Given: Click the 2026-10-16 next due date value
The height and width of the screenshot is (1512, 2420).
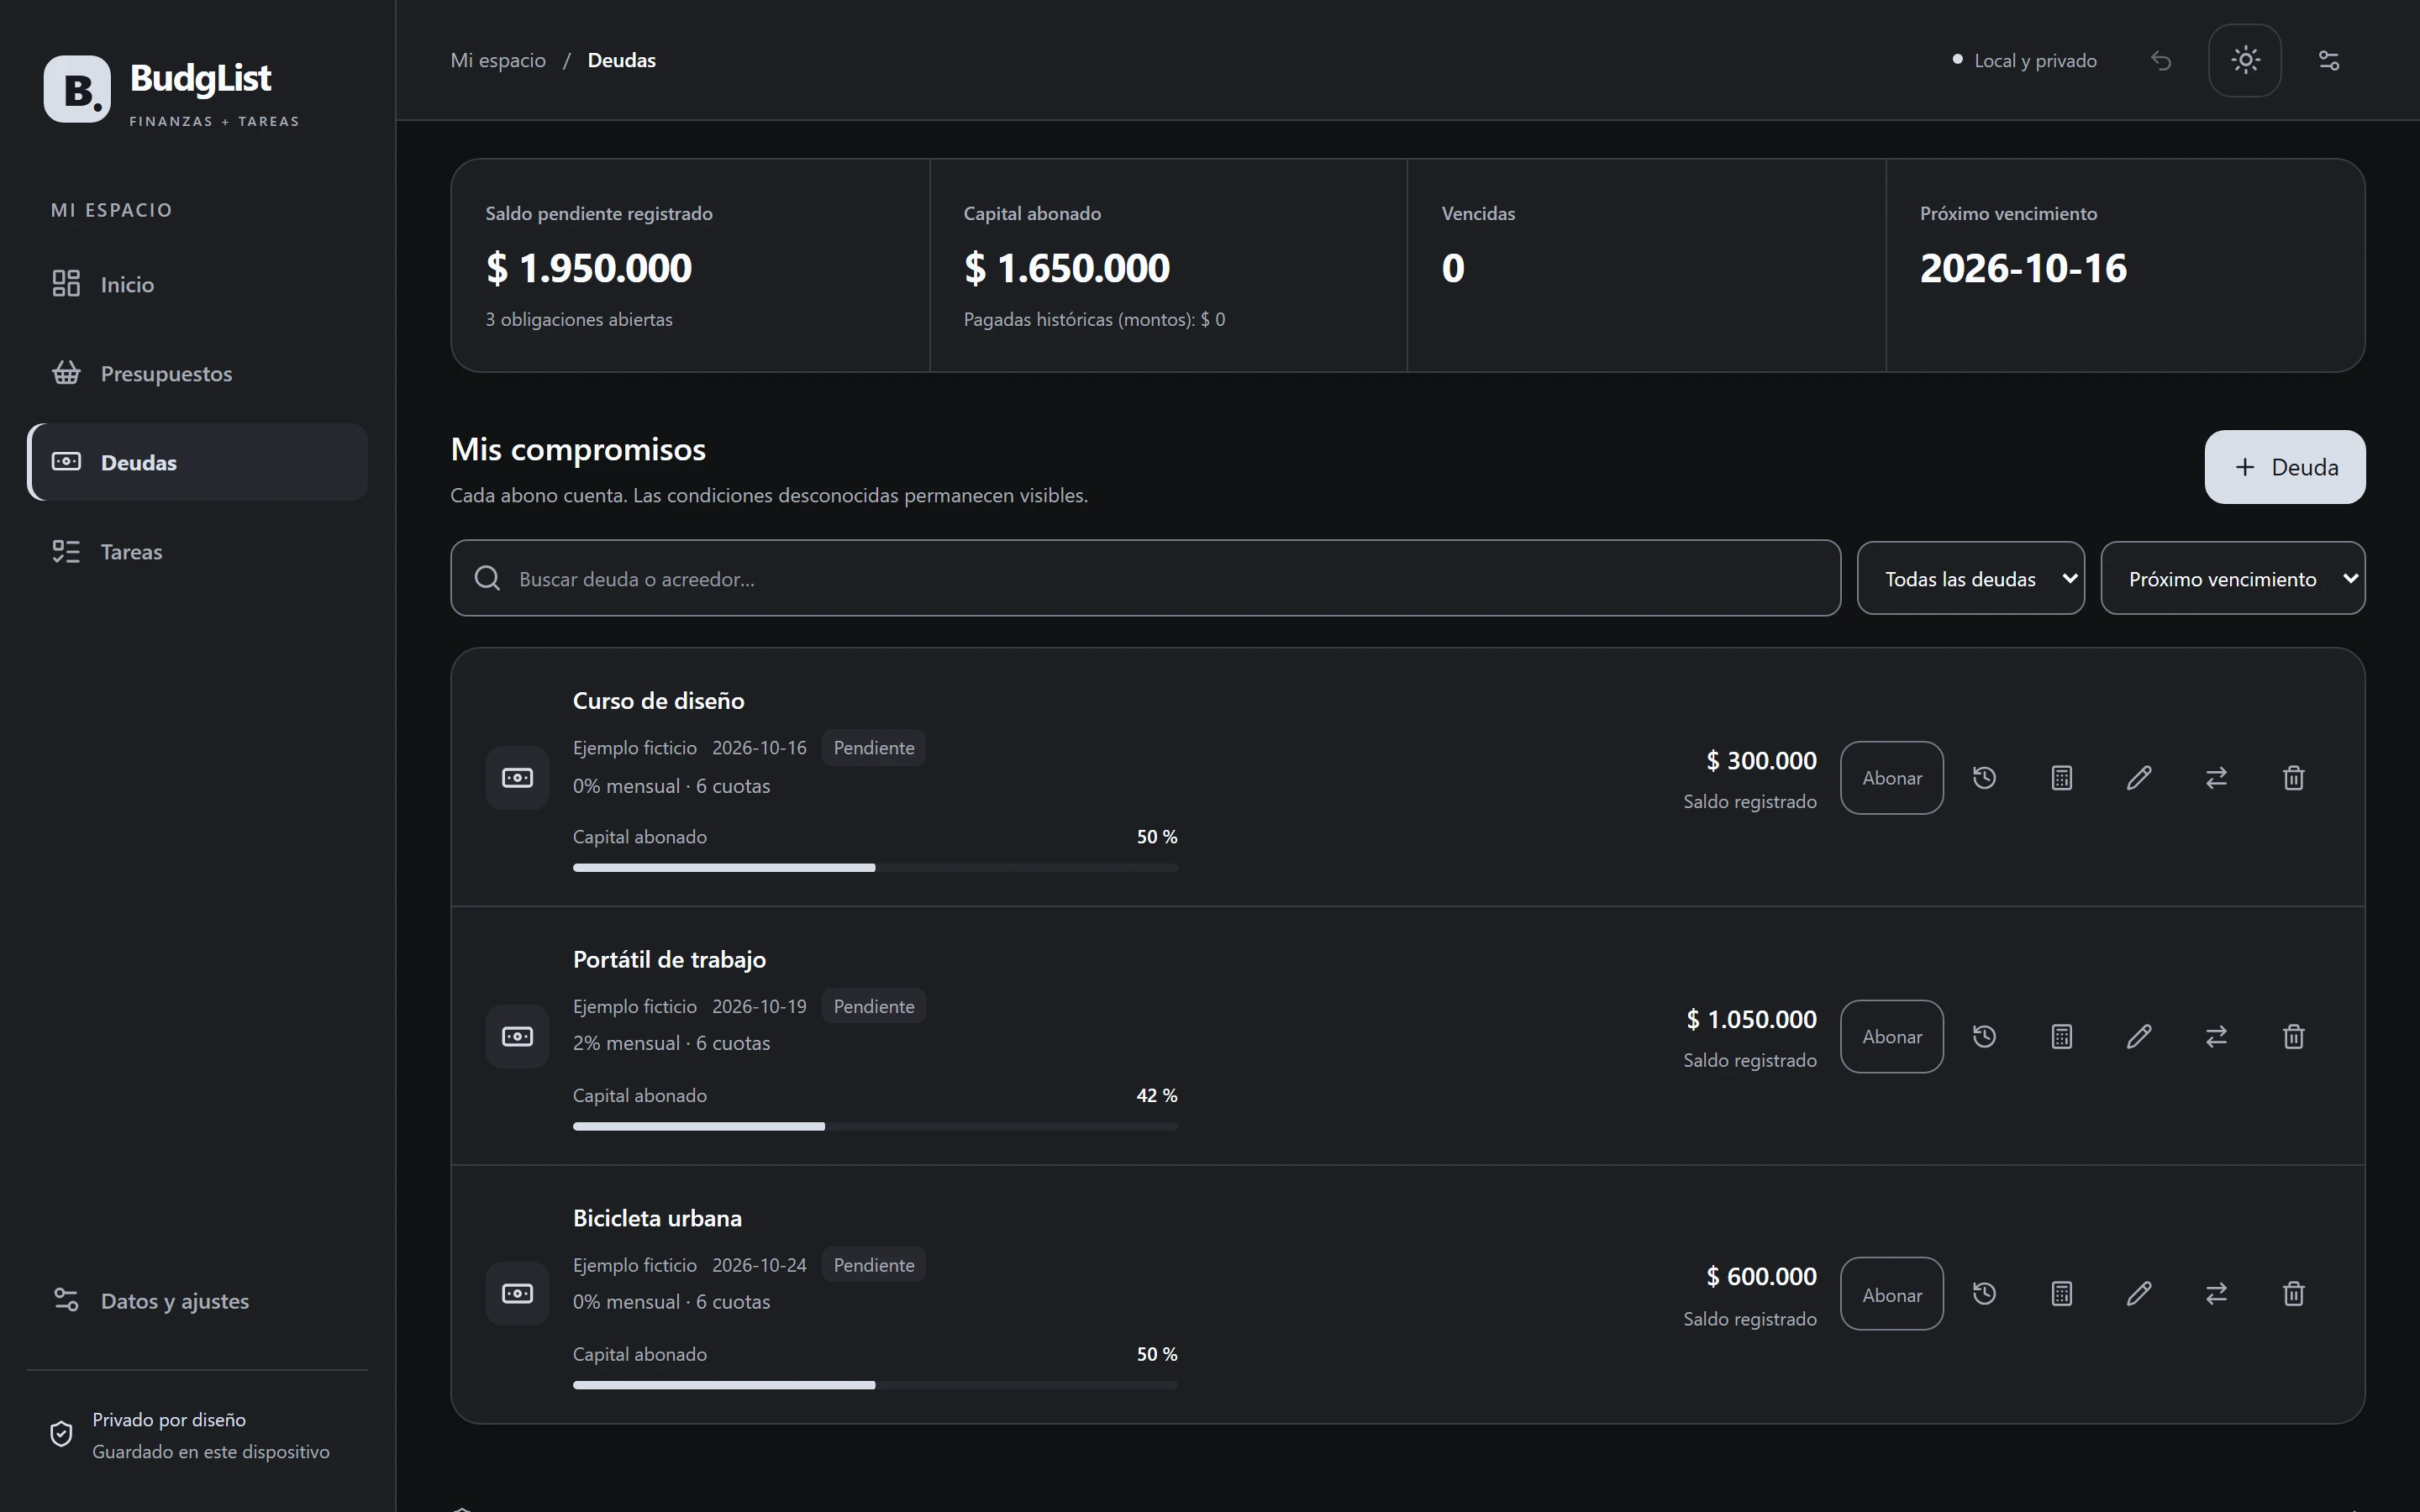Looking at the screenshot, I should click(2023, 268).
